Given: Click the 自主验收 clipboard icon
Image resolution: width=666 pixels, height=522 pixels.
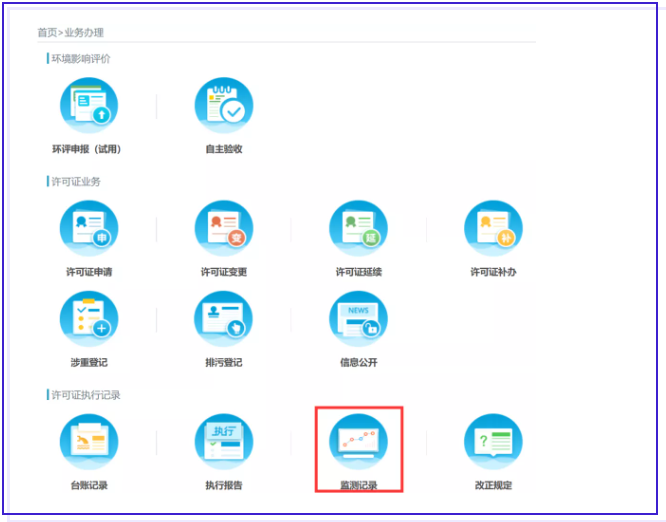Looking at the screenshot, I should click(223, 106).
